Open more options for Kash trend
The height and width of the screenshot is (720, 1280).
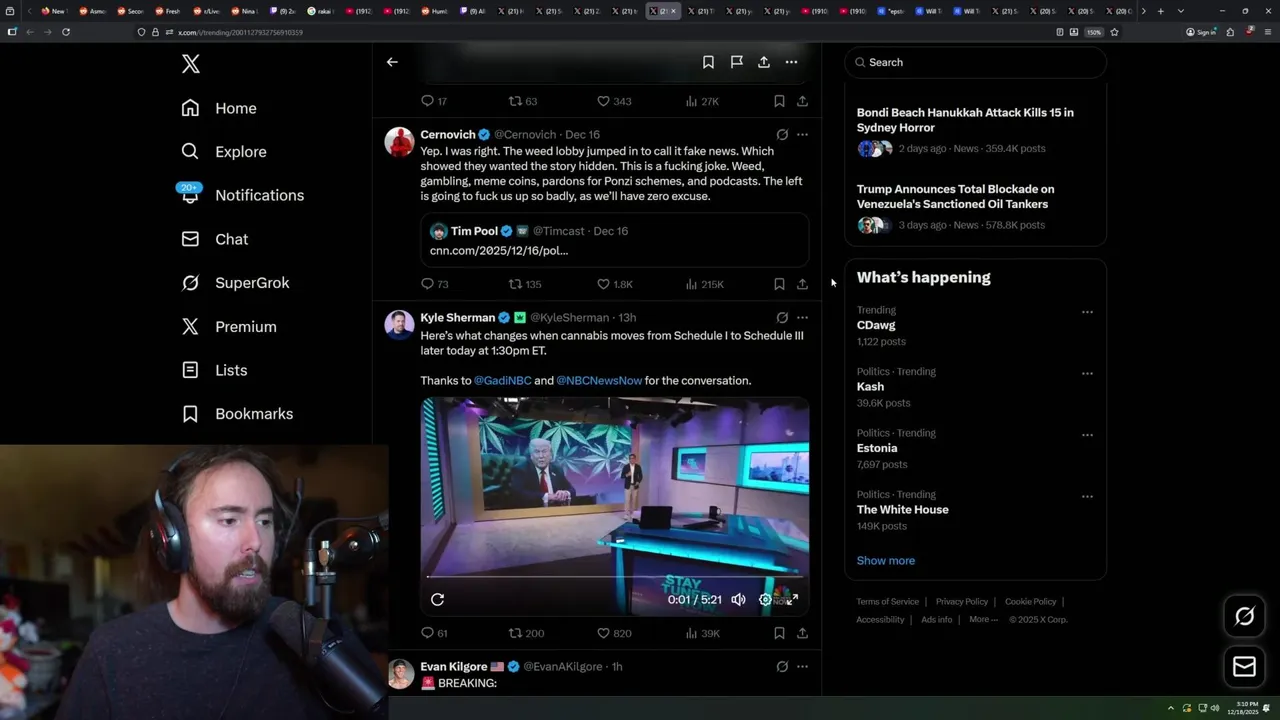(x=1087, y=374)
